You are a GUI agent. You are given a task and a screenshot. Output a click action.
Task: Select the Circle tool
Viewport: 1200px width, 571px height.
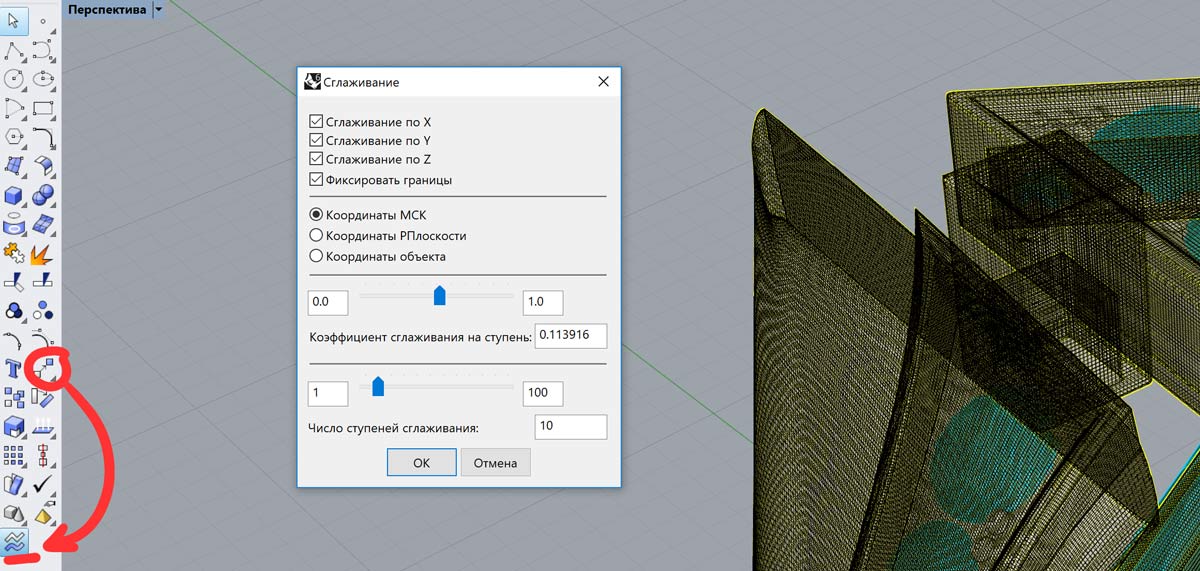pyautogui.click(x=14, y=78)
